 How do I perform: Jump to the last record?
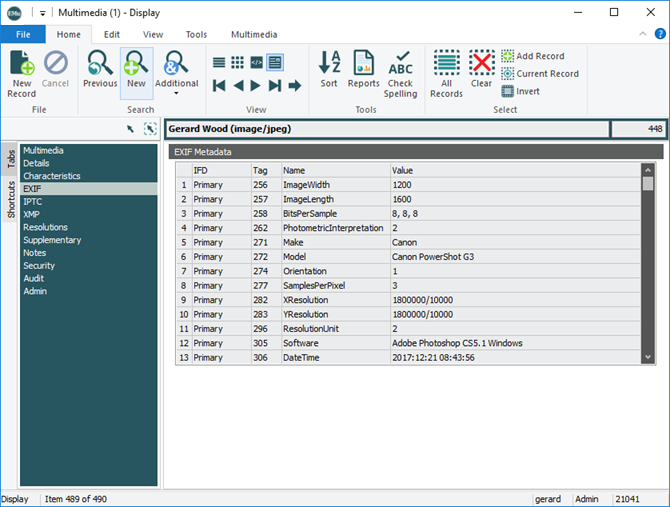tap(276, 86)
